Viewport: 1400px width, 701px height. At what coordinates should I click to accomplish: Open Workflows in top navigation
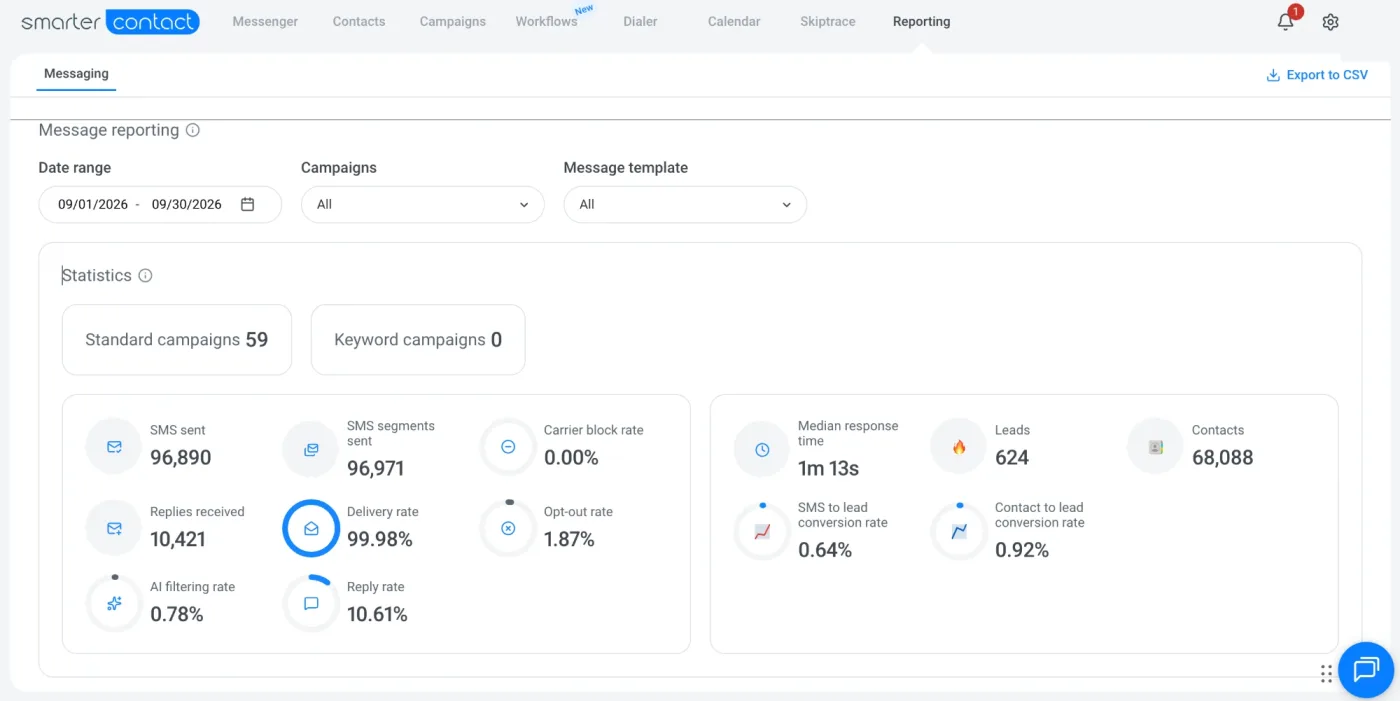point(547,21)
